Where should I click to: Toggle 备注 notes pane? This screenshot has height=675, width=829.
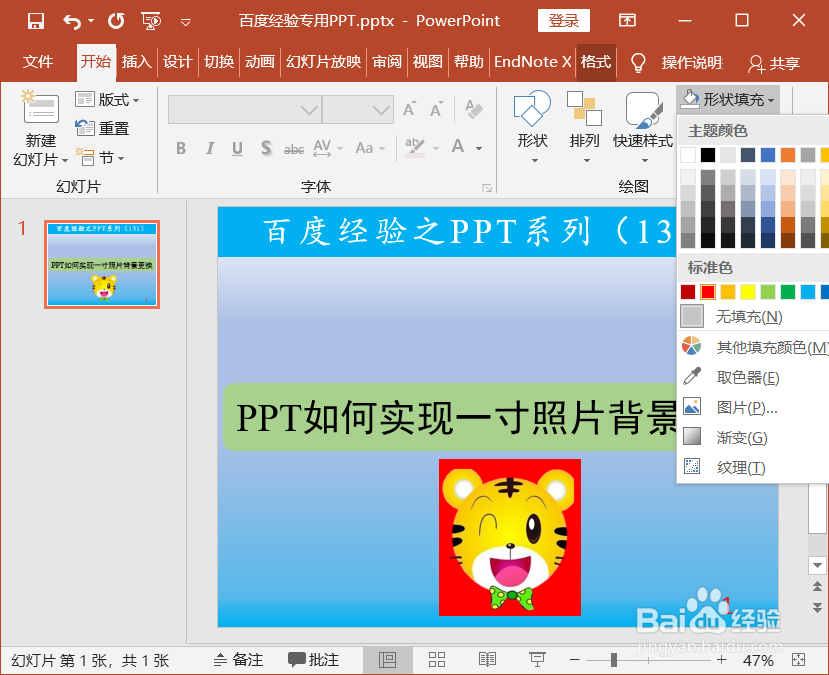238,660
